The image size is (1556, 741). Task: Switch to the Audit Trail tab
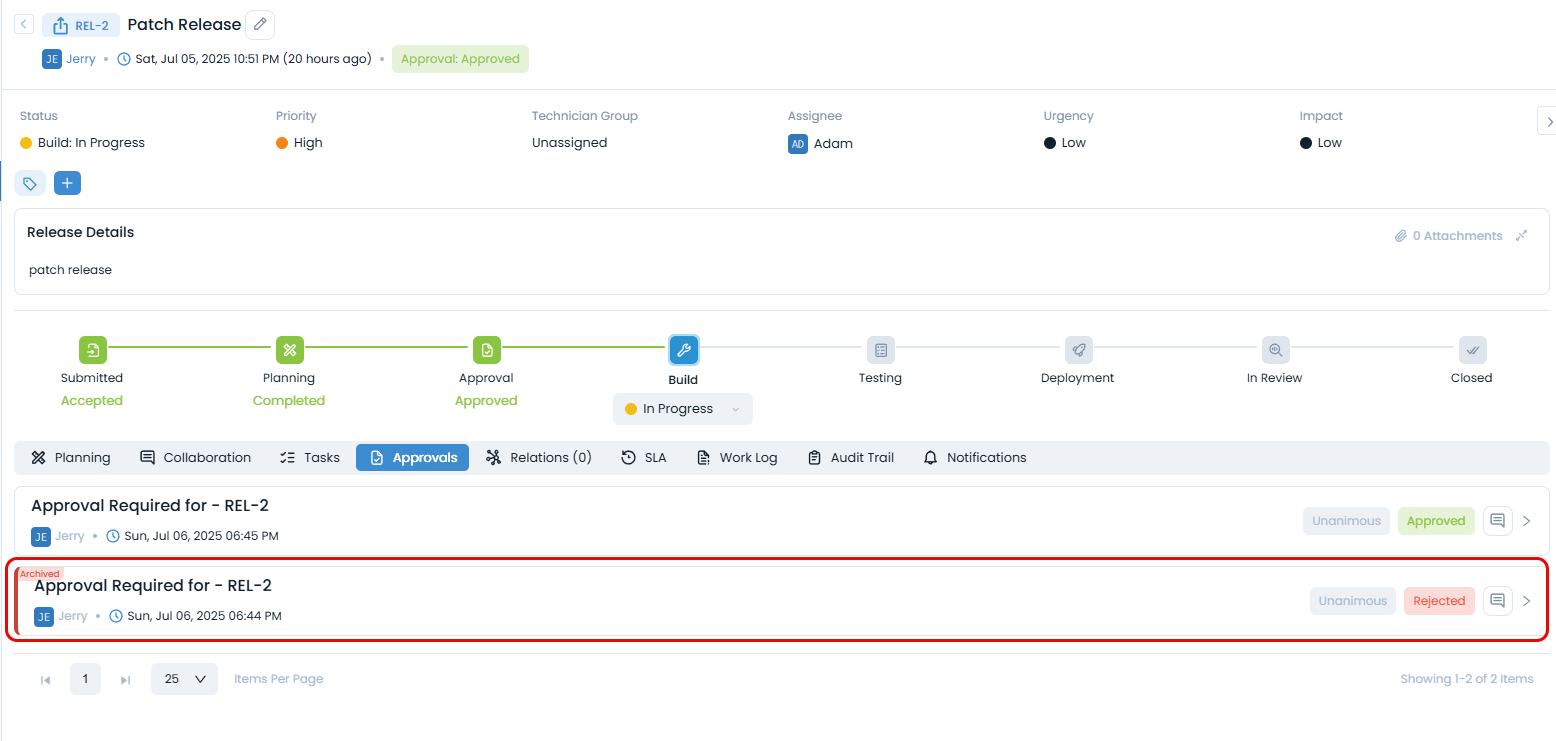[850, 457]
